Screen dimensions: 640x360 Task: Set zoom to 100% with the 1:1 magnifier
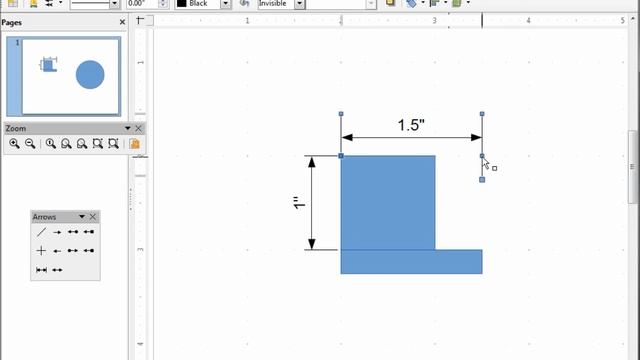pos(51,144)
